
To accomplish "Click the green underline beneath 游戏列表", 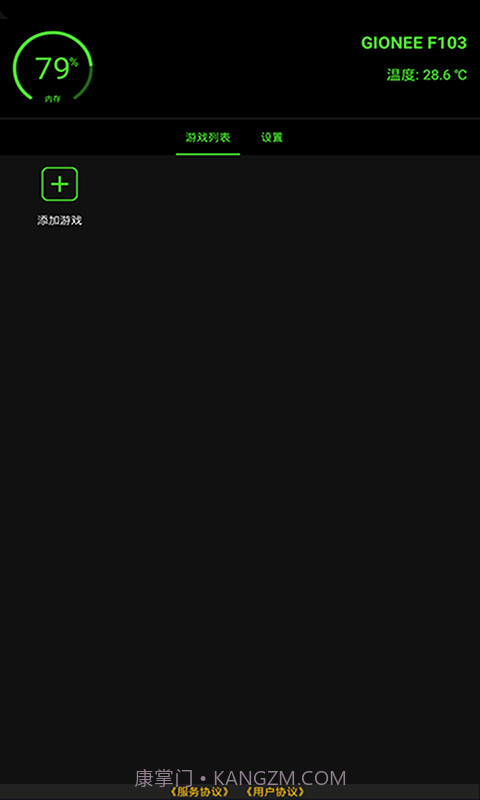I will pyautogui.click(x=208, y=154).
